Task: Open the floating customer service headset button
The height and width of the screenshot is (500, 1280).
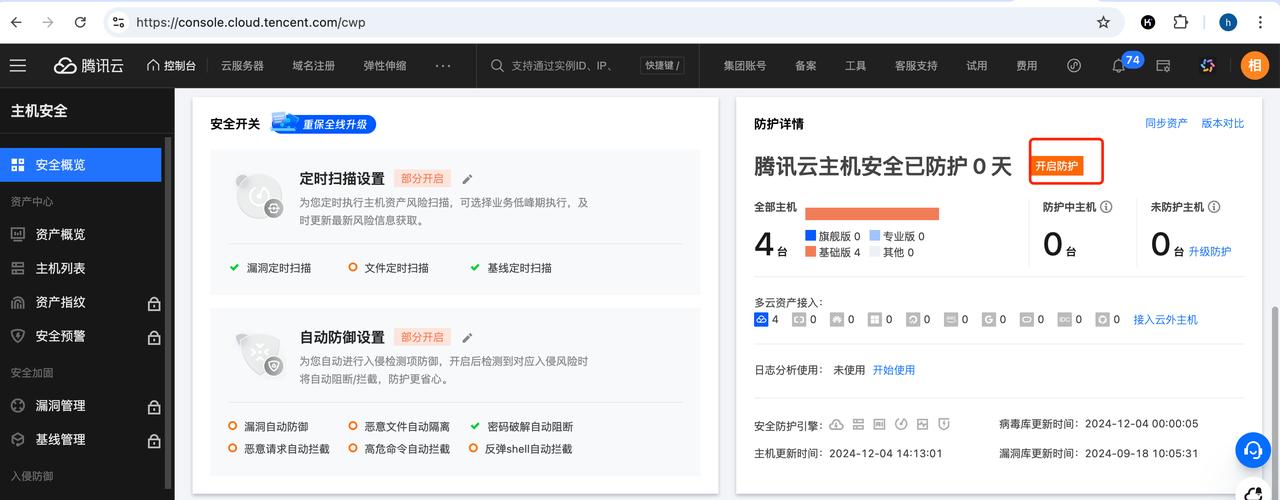Action: pos(1252,449)
